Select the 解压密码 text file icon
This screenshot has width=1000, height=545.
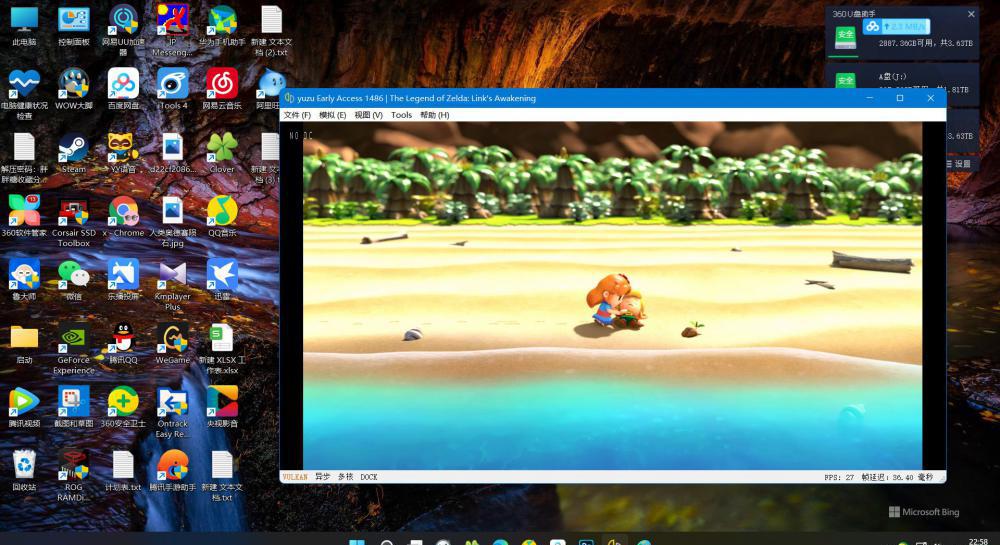(24, 157)
